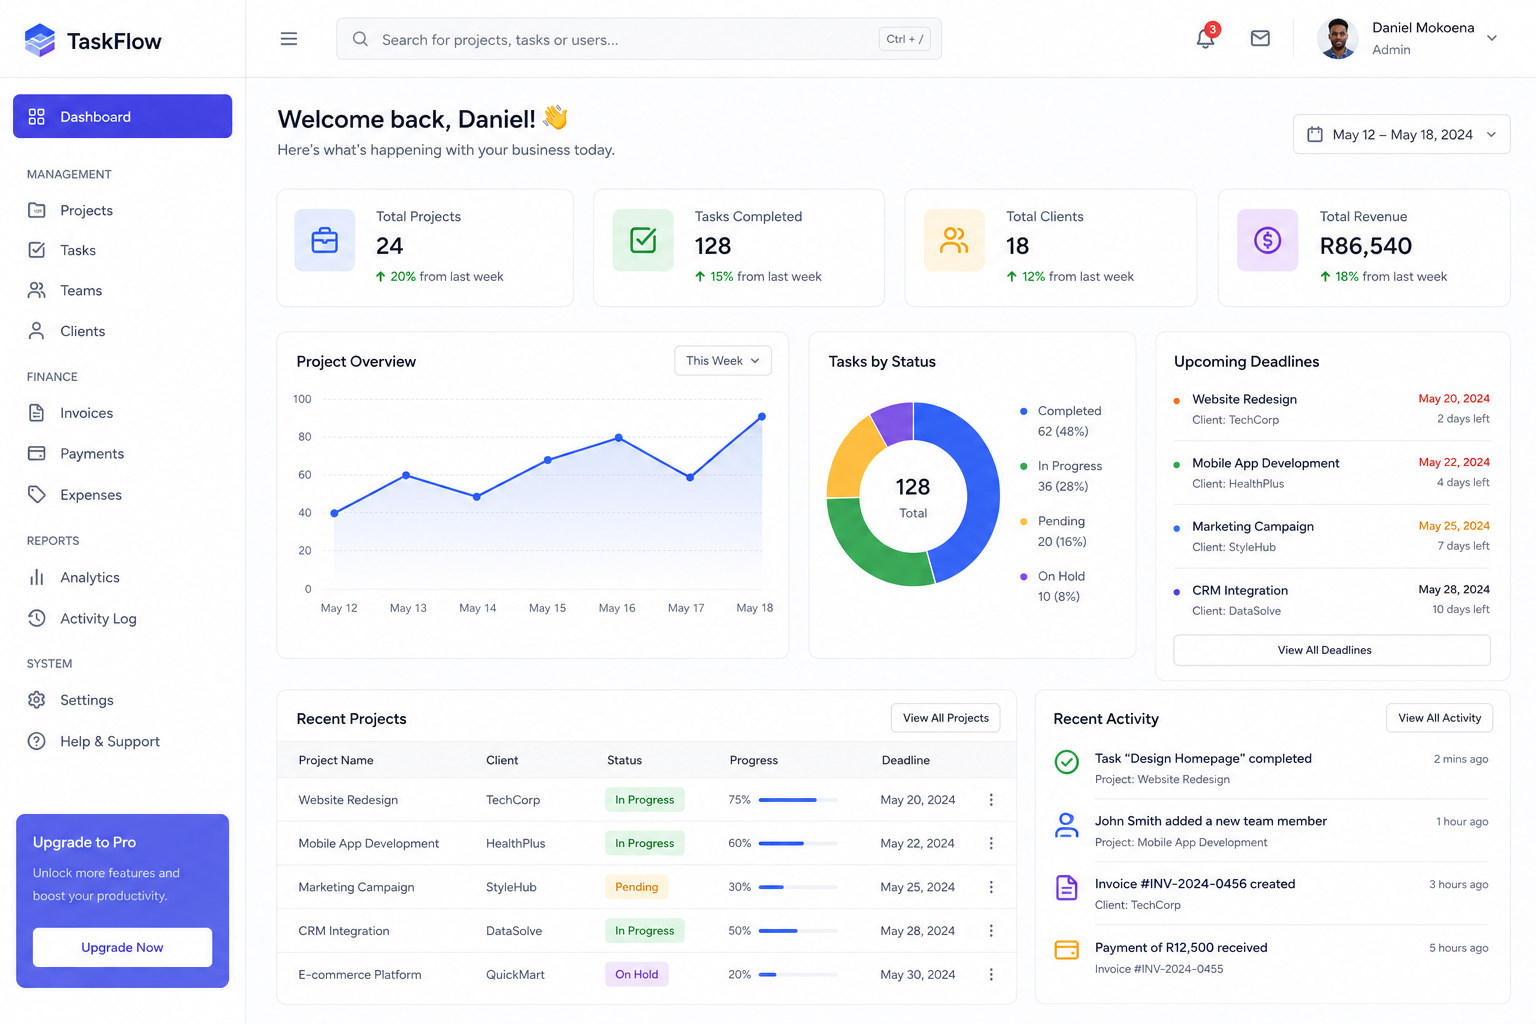
Task: Click the Progress column header
Action: (x=754, y=760)
